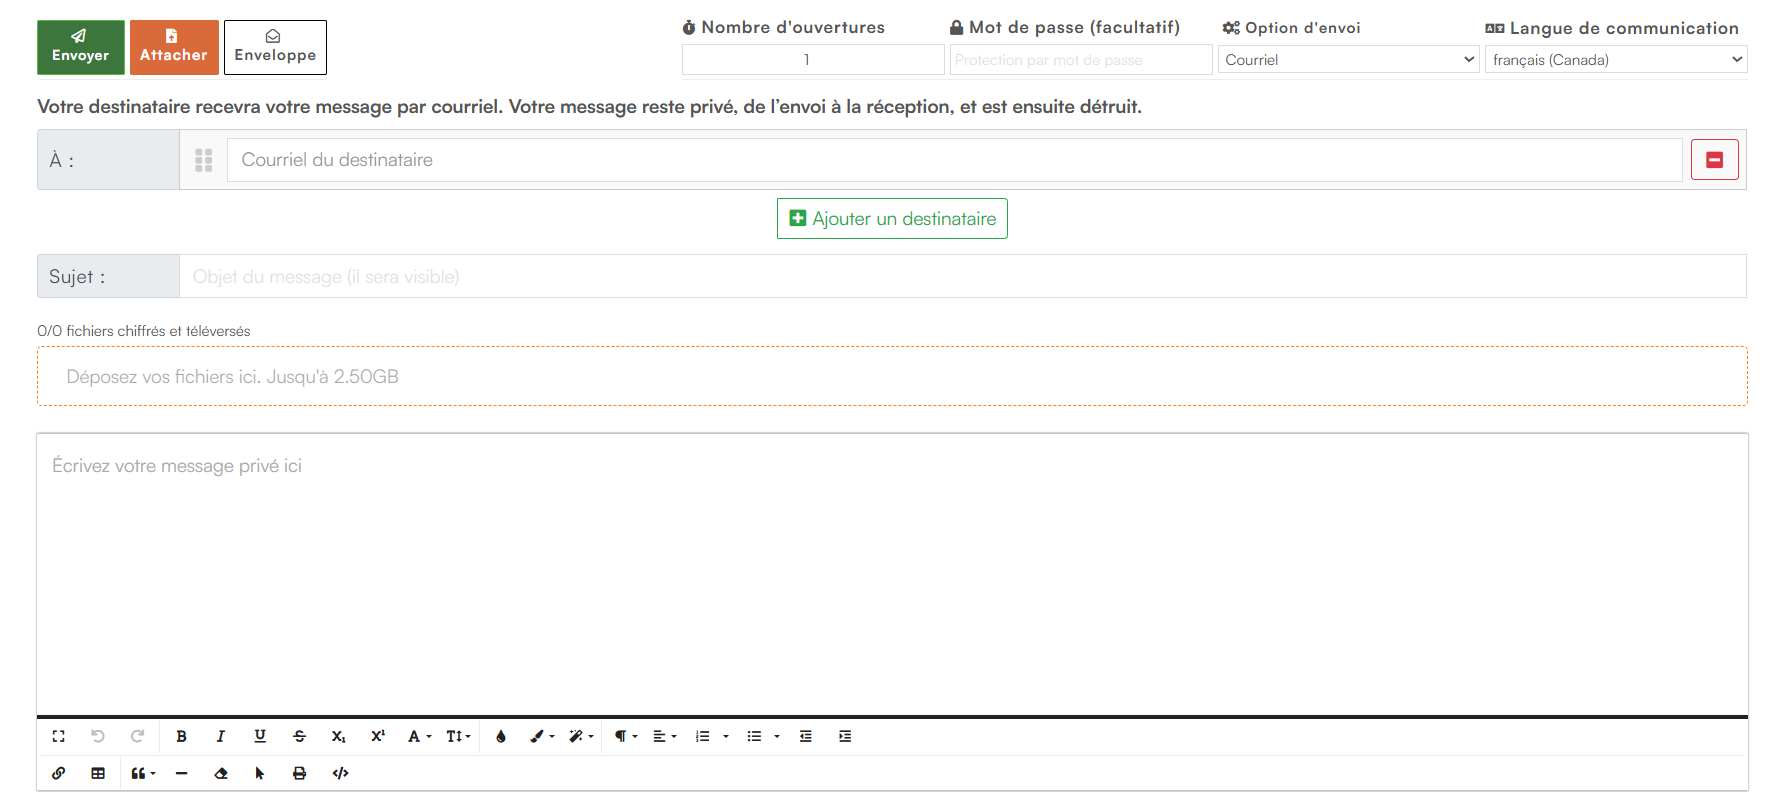Click the Courriel du destinataire field
Viewport: 1770px width, 792px height.
coord(954,160)
